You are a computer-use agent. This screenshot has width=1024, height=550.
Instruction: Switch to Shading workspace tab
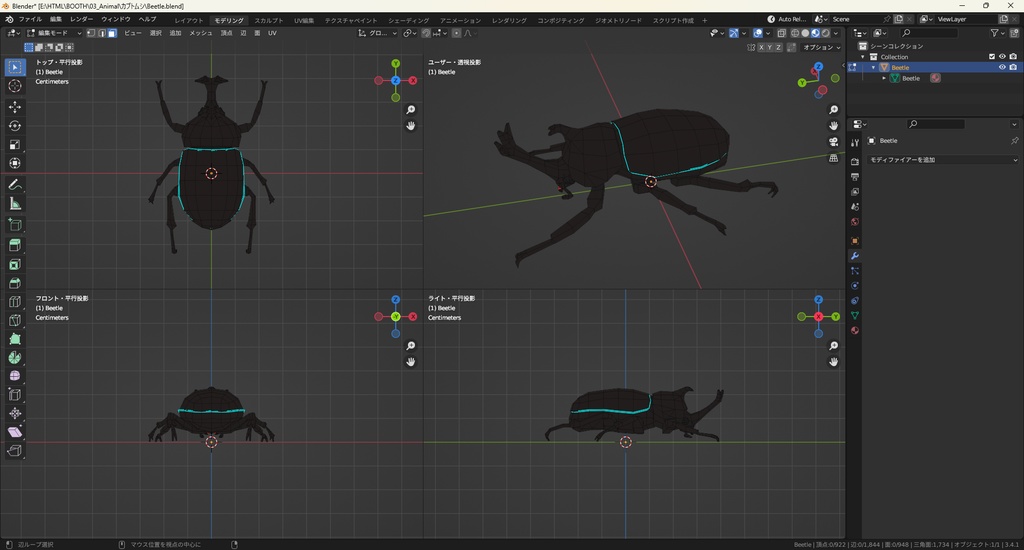click(408, 20)
